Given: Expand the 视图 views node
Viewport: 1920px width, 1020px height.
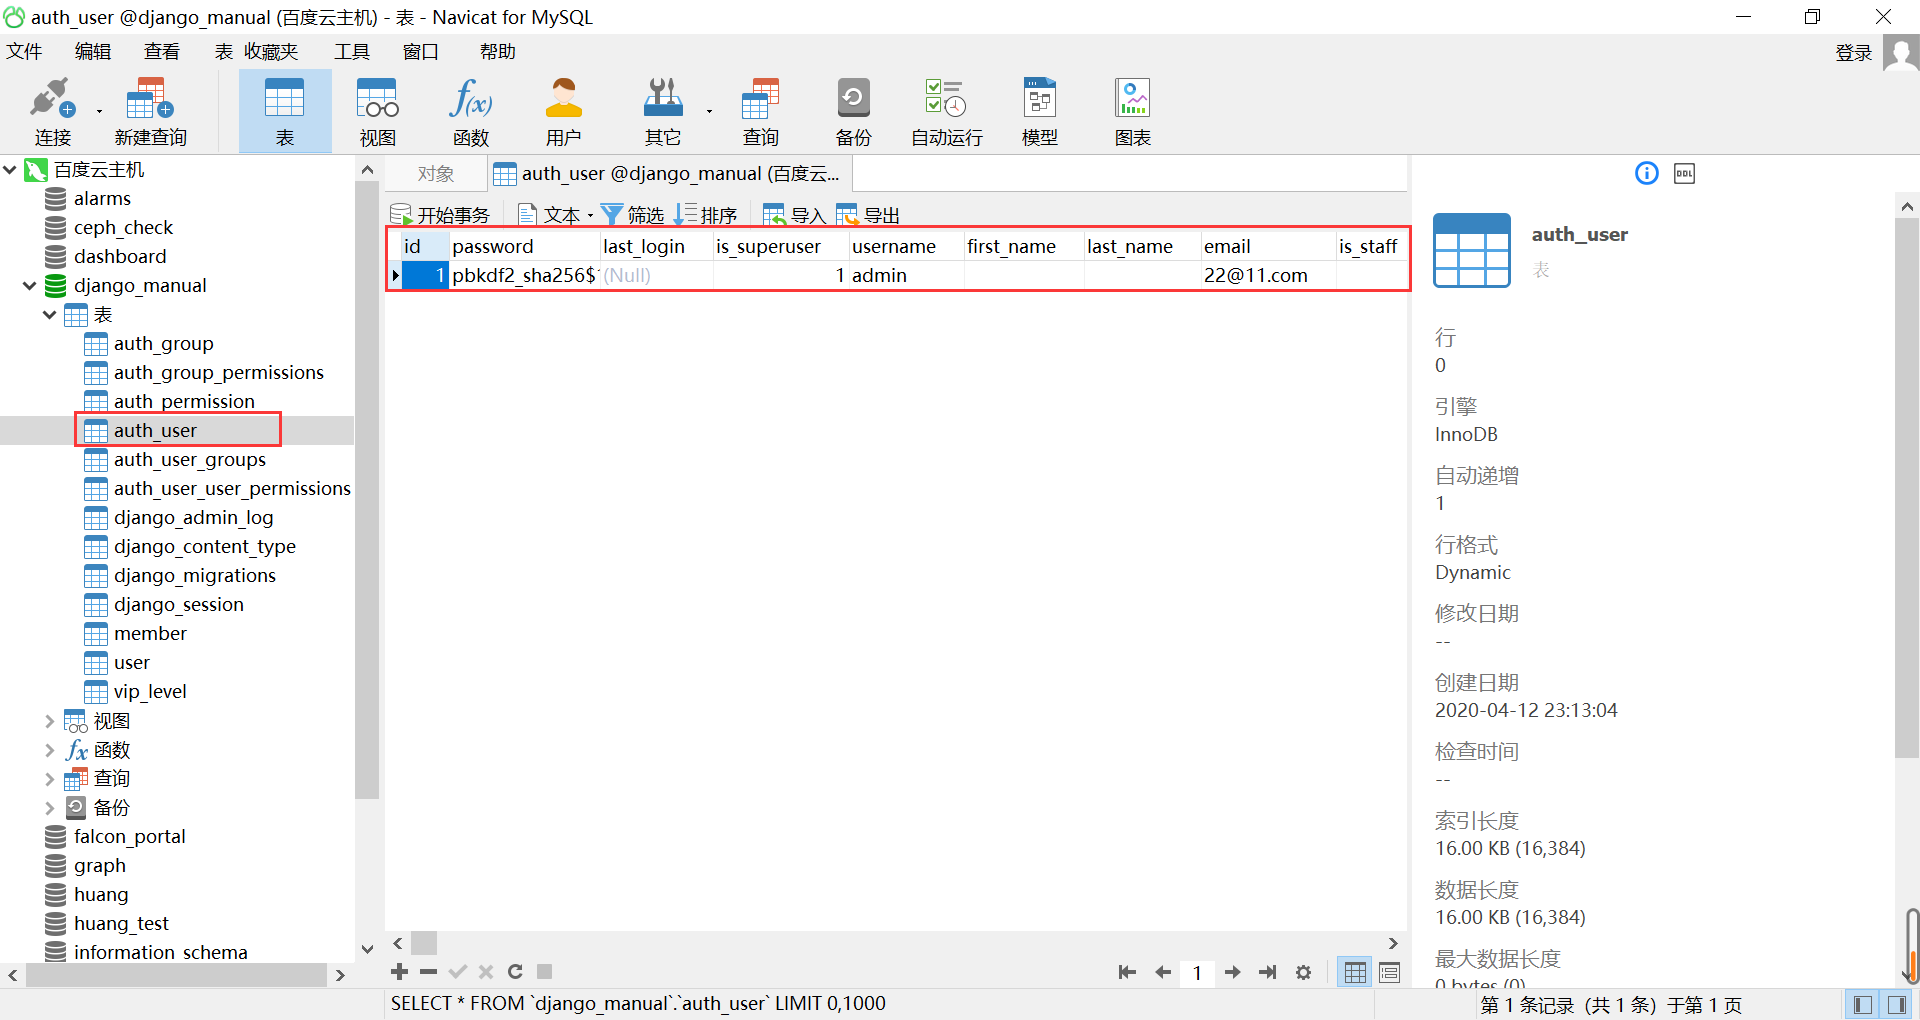Looking at the screenshot, I should pyautogui.click(x=50, y=721).
